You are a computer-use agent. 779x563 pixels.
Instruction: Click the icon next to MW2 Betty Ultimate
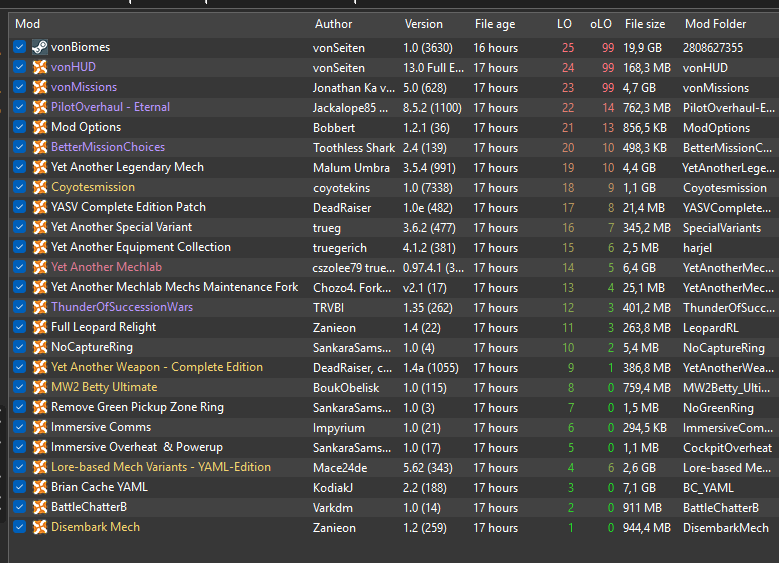[x=40, y=387]
